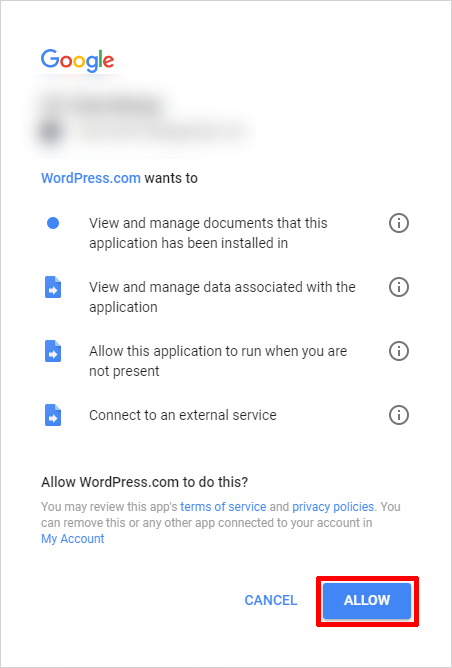
Task: Click 'Allow this application to run' text
Action: 218,361
